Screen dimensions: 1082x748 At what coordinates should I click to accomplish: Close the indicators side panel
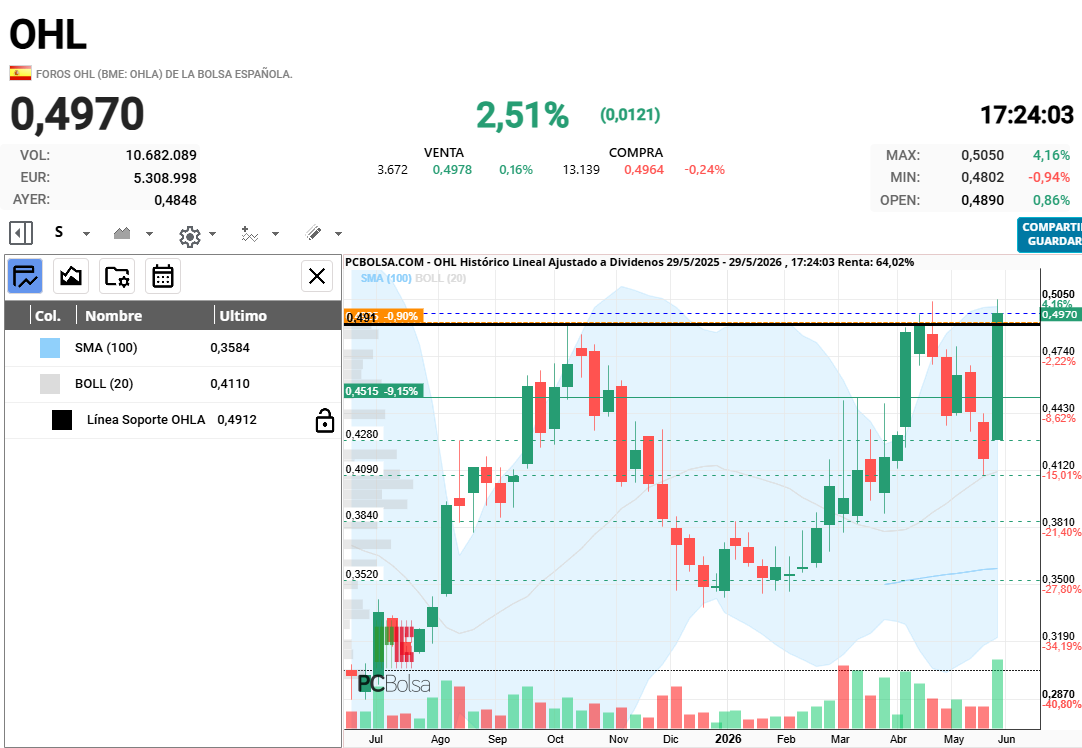[x=317, y=276]
